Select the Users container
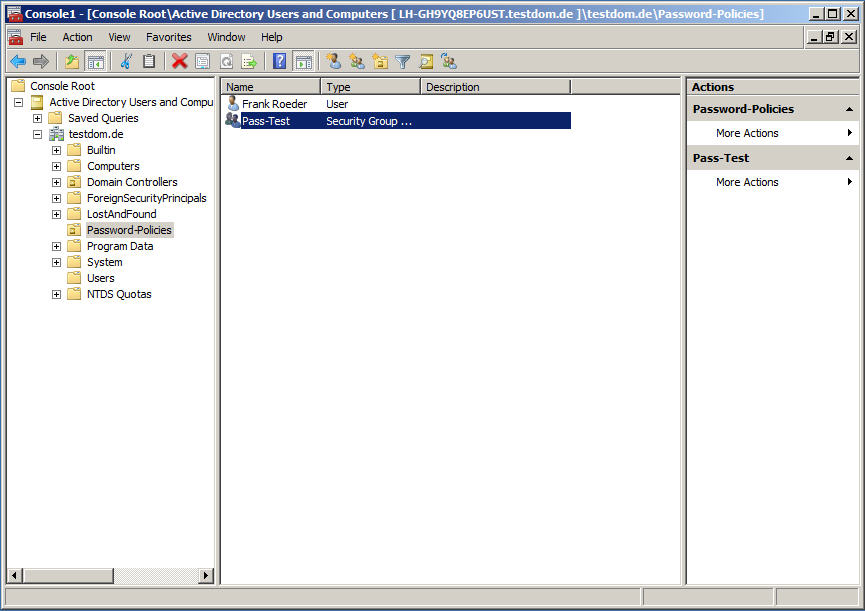865x611 pixels. coord(100,278)
